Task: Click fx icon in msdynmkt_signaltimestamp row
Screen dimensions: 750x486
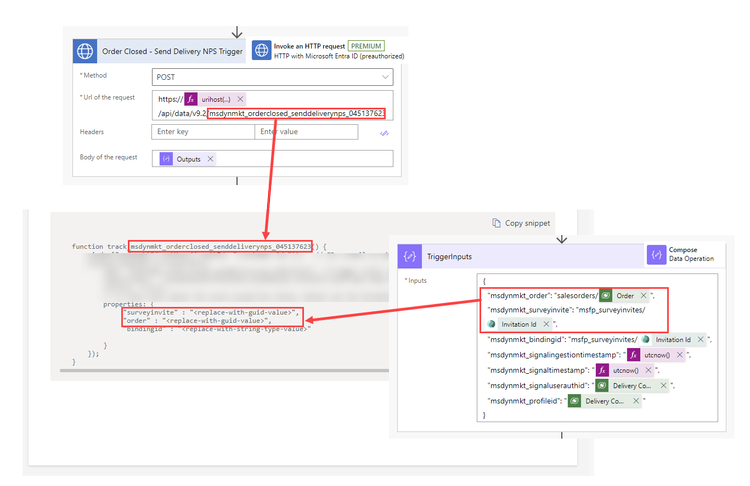Action: (x=602, y=370)
